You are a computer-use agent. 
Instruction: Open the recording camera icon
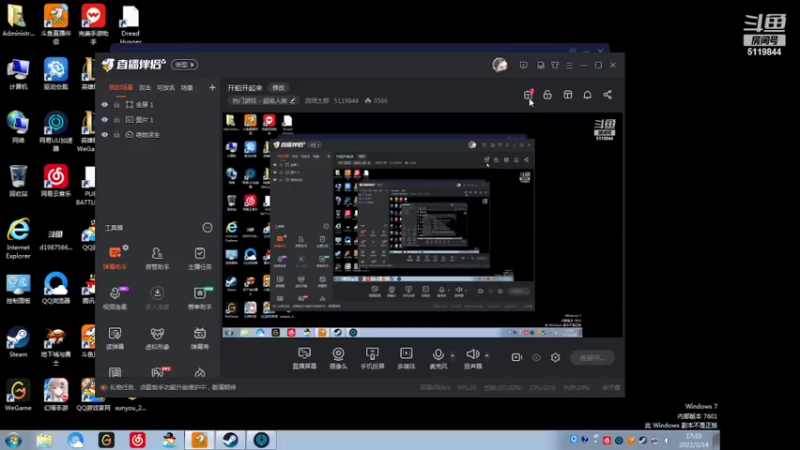[516, 357]
